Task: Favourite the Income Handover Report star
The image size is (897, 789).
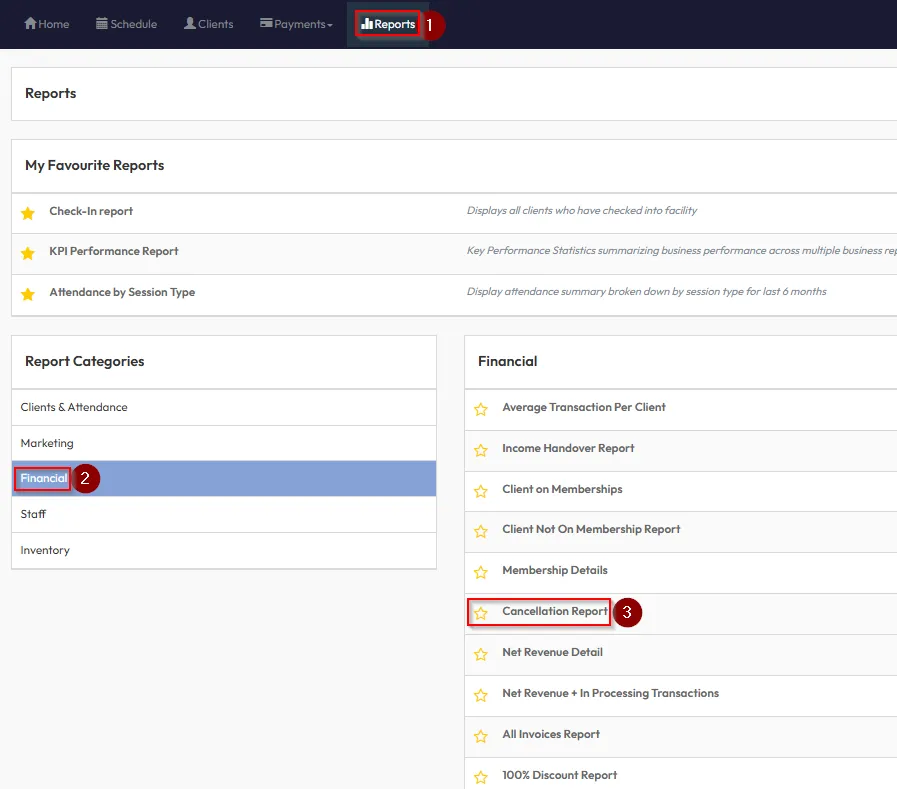Action: point(481,450)
